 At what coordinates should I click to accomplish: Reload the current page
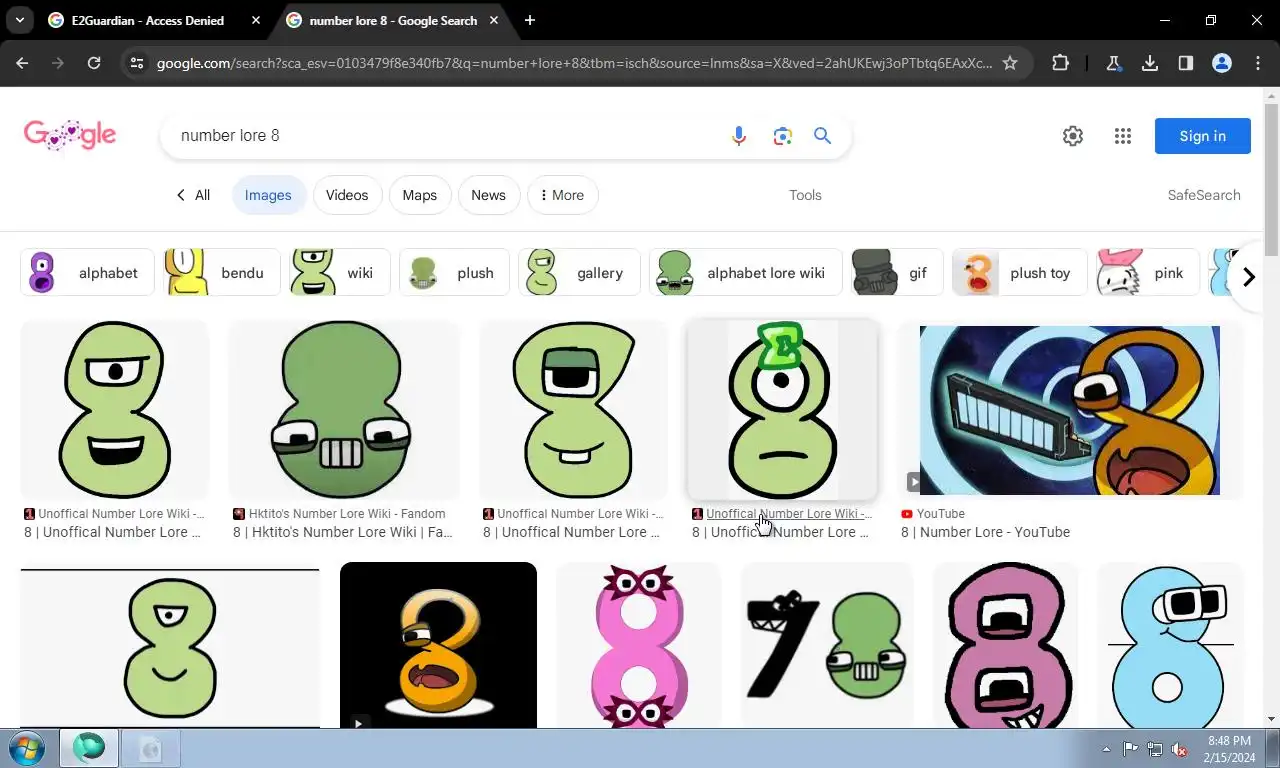point(94,63)
